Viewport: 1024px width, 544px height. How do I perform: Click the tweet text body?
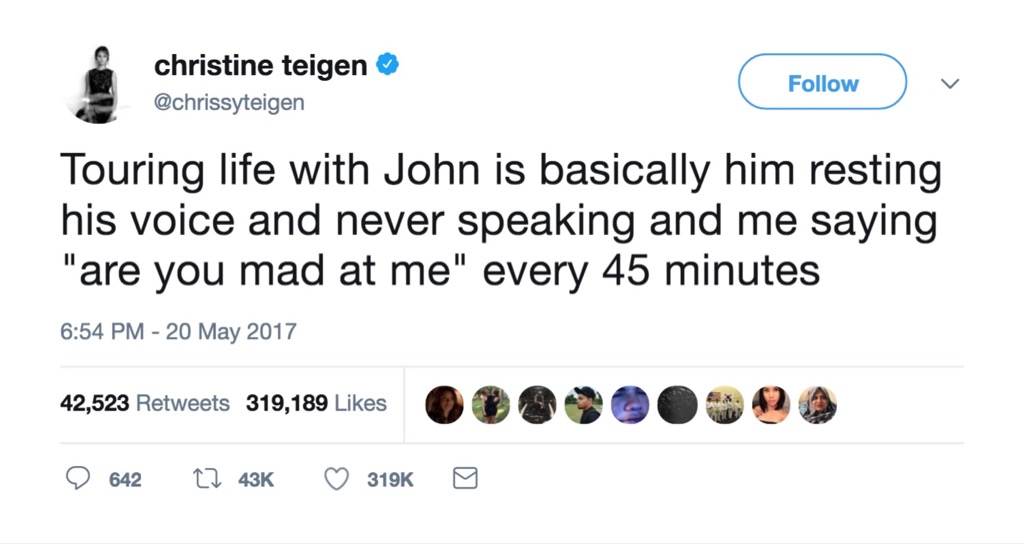pyautogui.click(x=500, y=220)
